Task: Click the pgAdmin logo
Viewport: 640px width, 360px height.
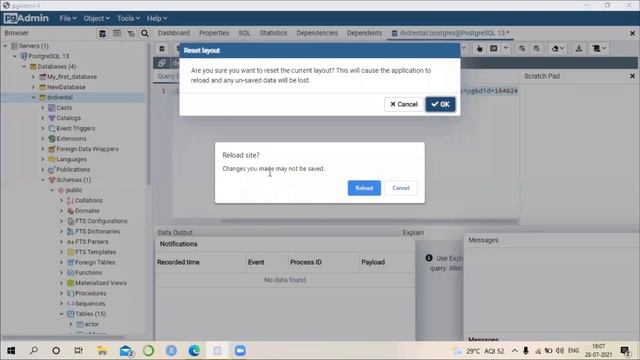Action: (26, 18)
